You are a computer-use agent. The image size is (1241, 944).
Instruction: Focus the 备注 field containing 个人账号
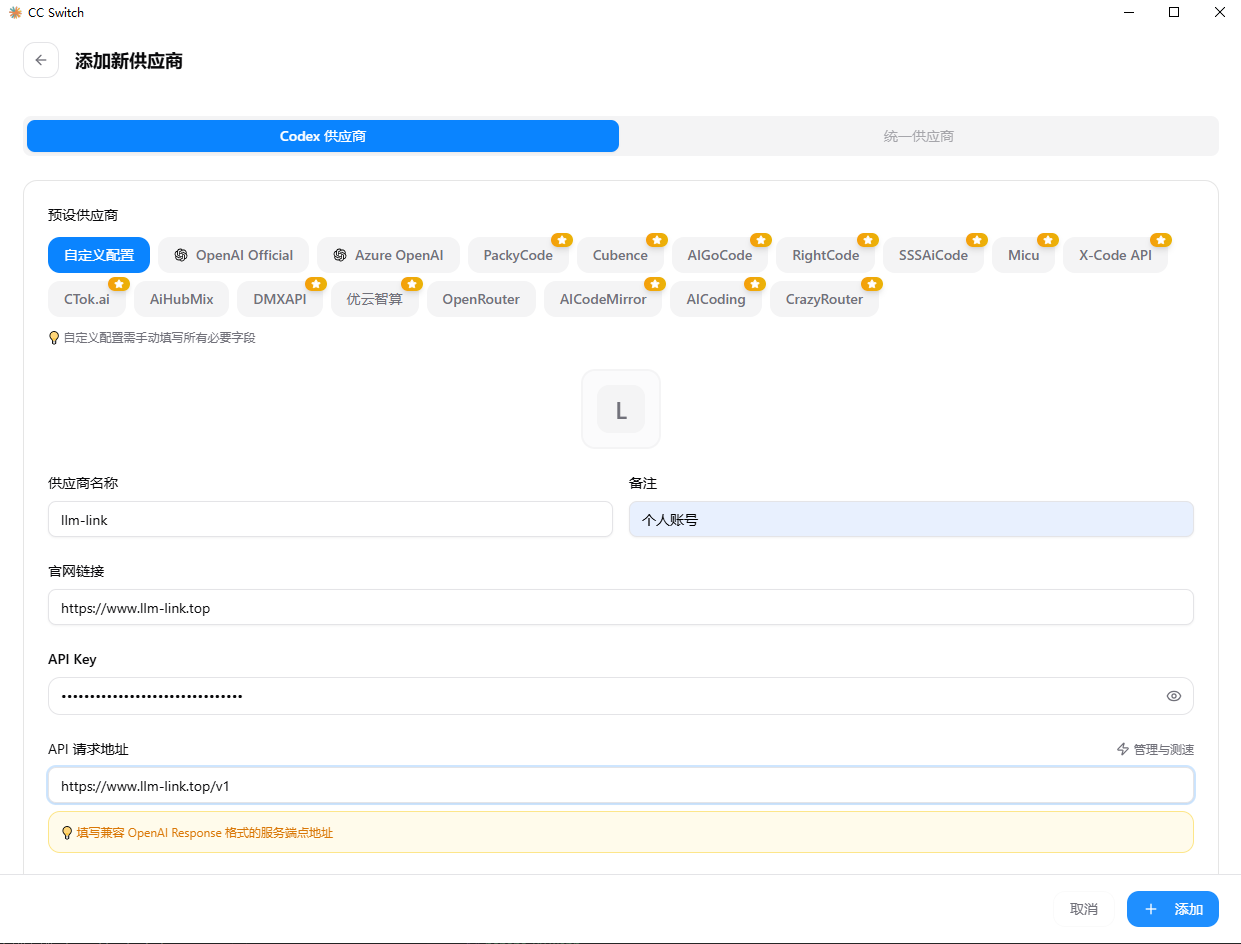[911, 519]
